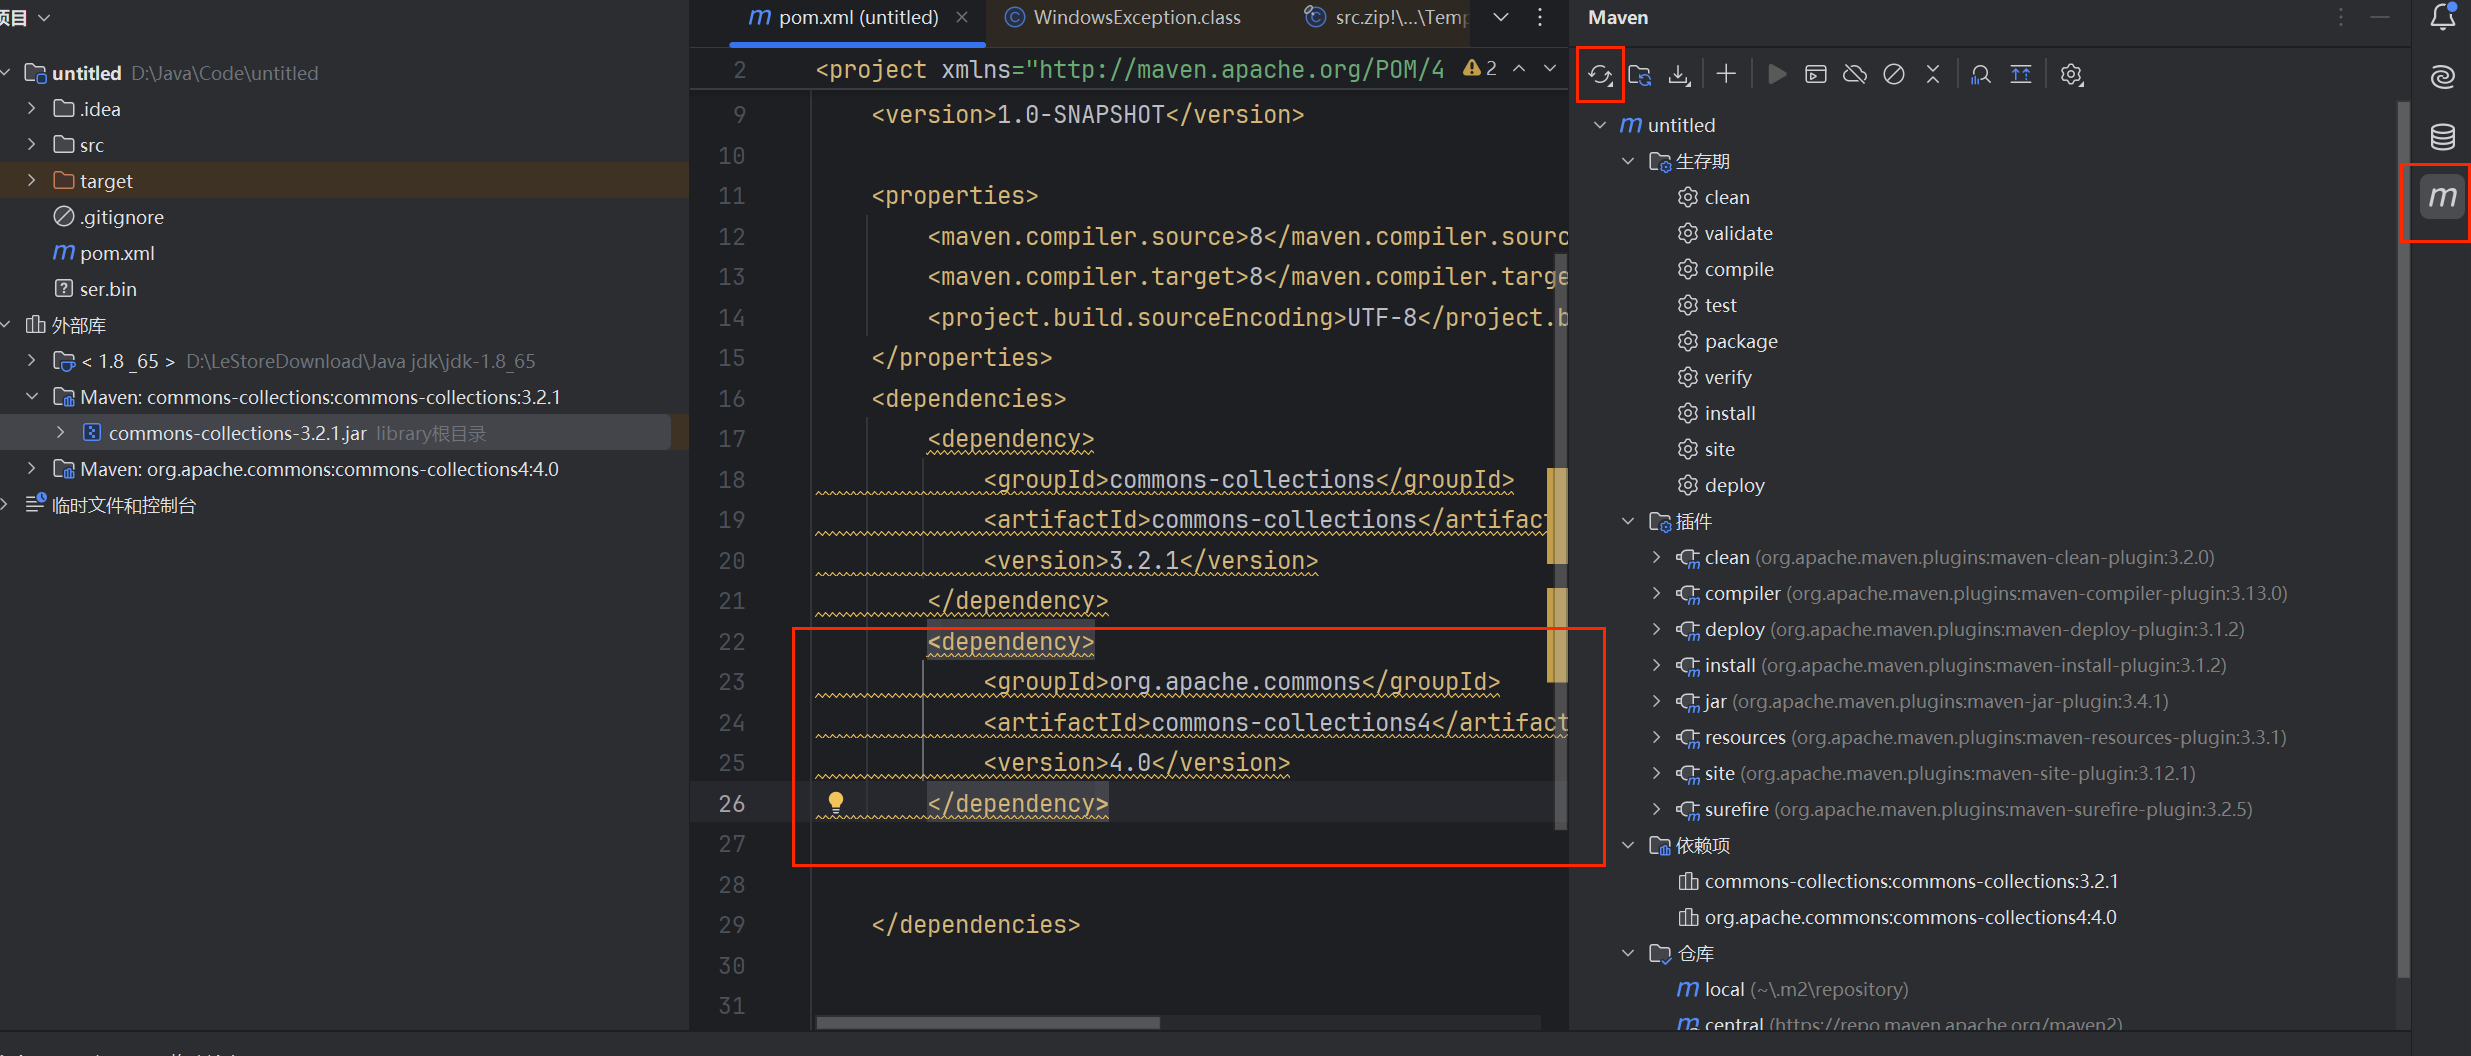This screenshot has height=1056, width=2471.
Task: Click the editor horizontal scrollbar
Action: pyautogui.click(x=988, y=1023)
